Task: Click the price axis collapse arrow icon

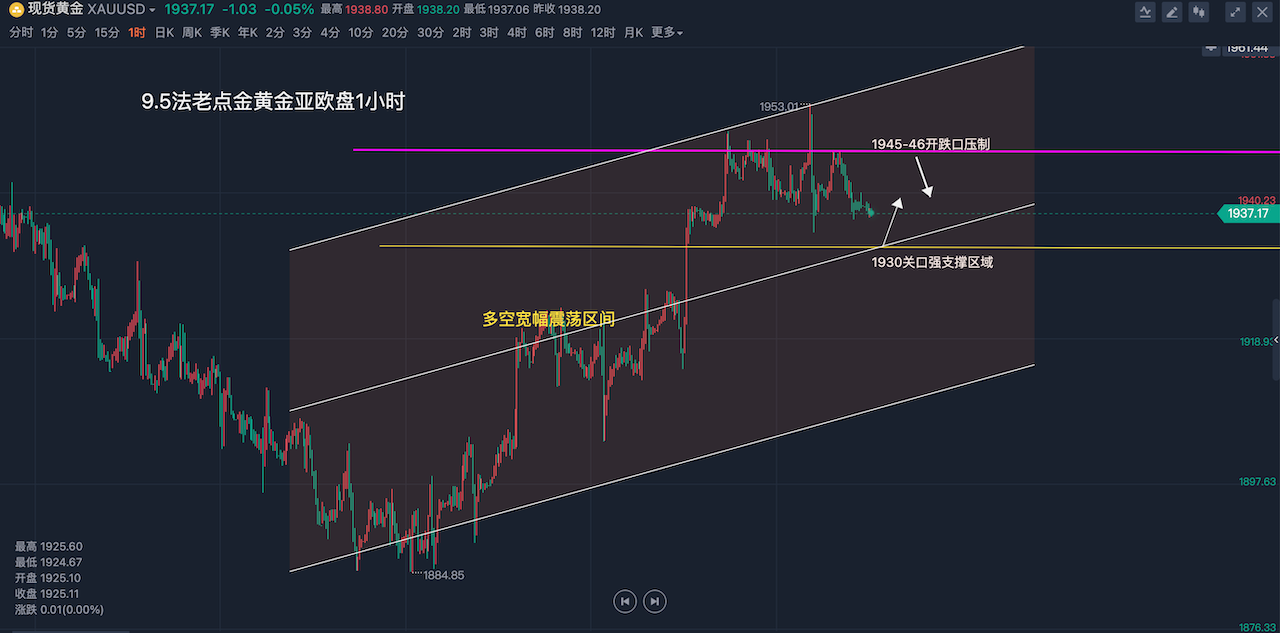Action: [x=1212, y=47]
